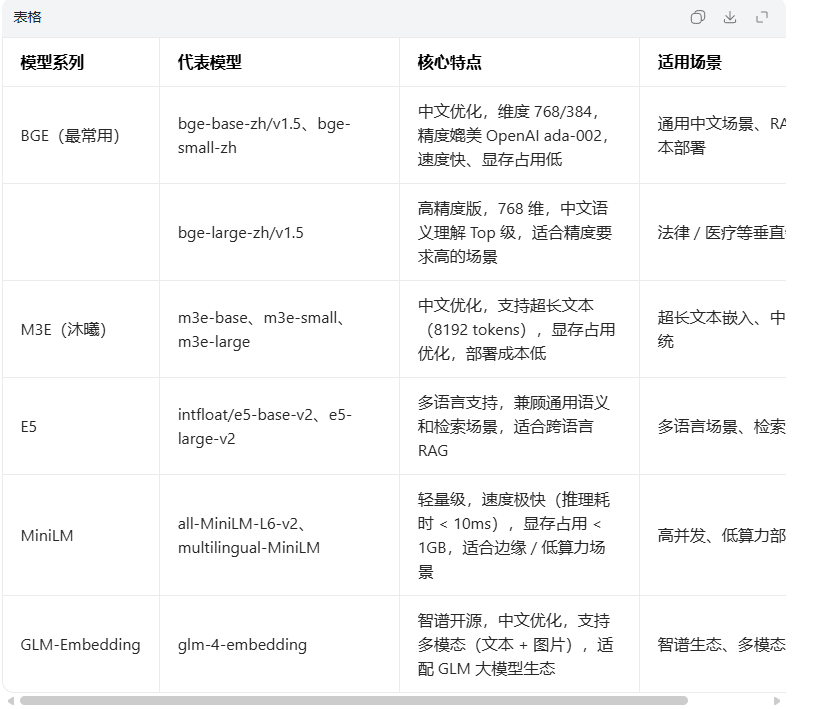Copy the table with the copy icon
Screen dimensions: 813x709
697,18
